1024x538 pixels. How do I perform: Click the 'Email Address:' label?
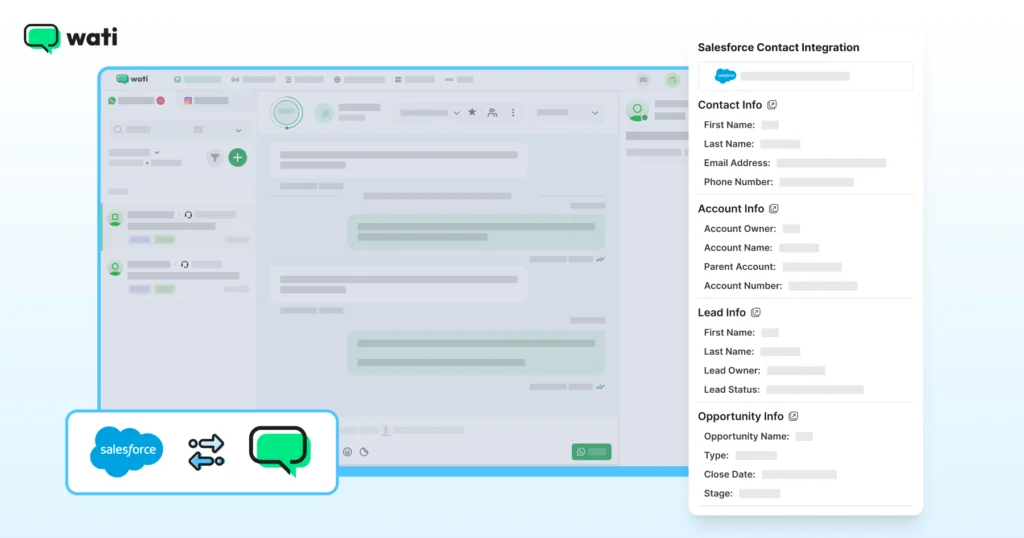737,163
